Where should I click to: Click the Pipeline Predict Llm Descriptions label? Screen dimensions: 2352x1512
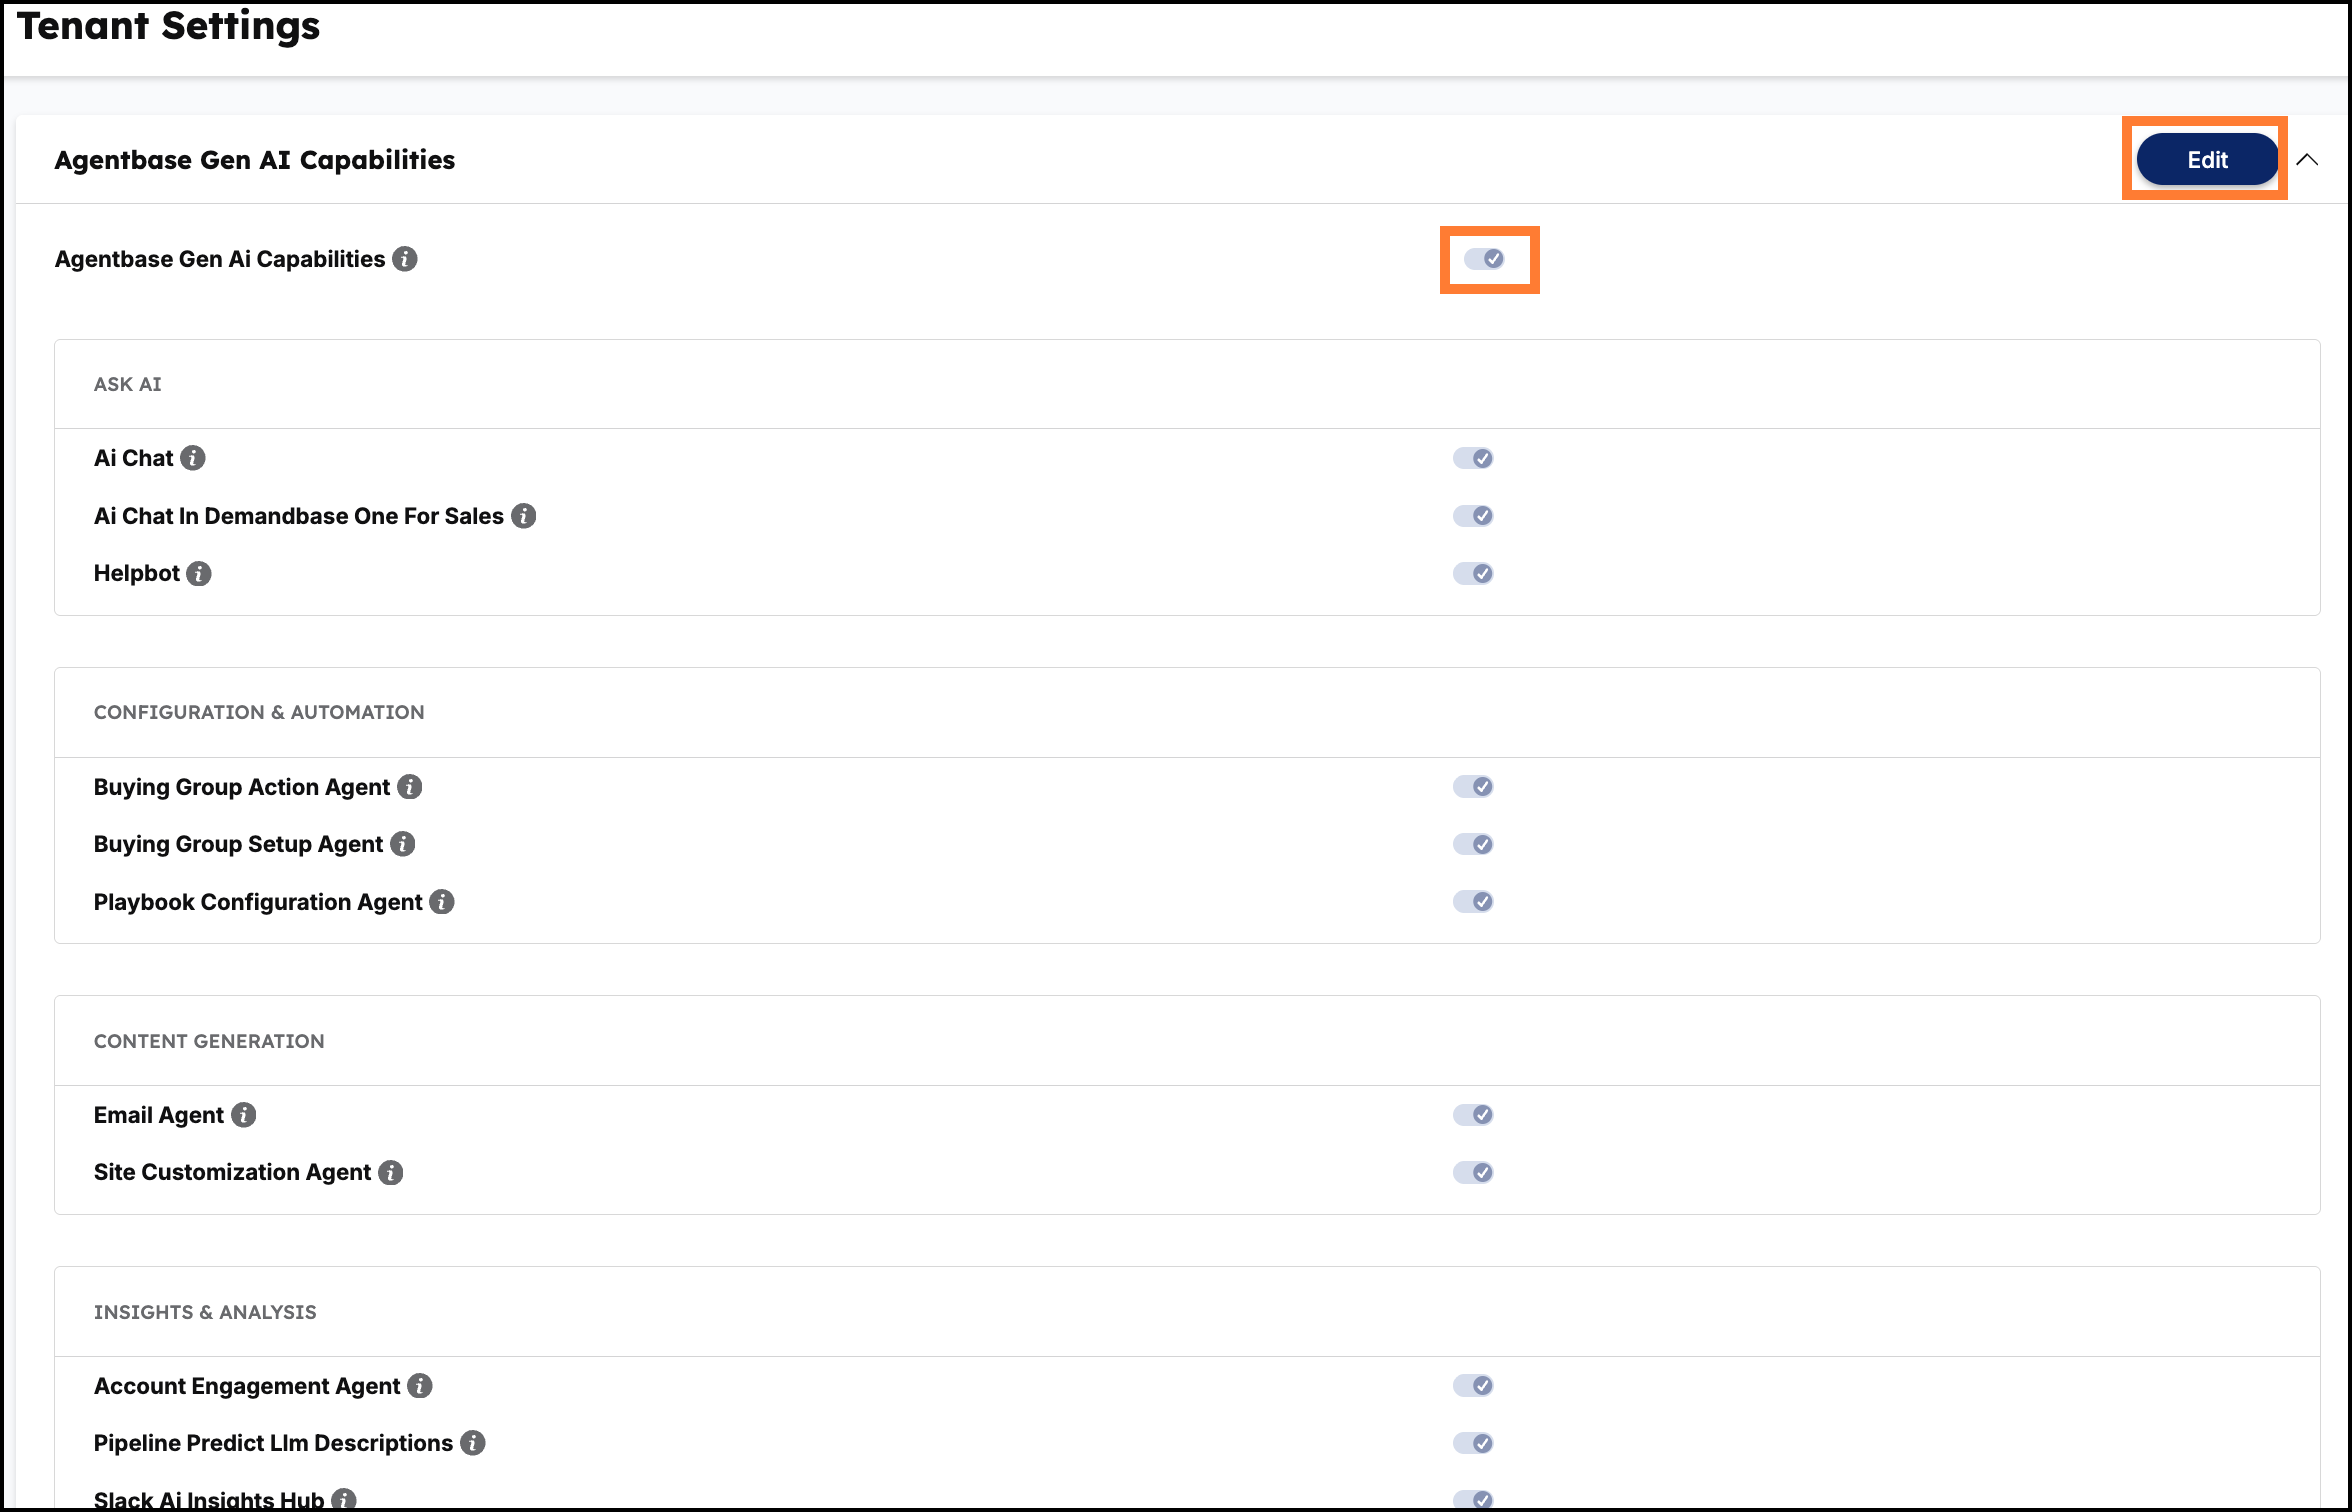pos(273,1443)
